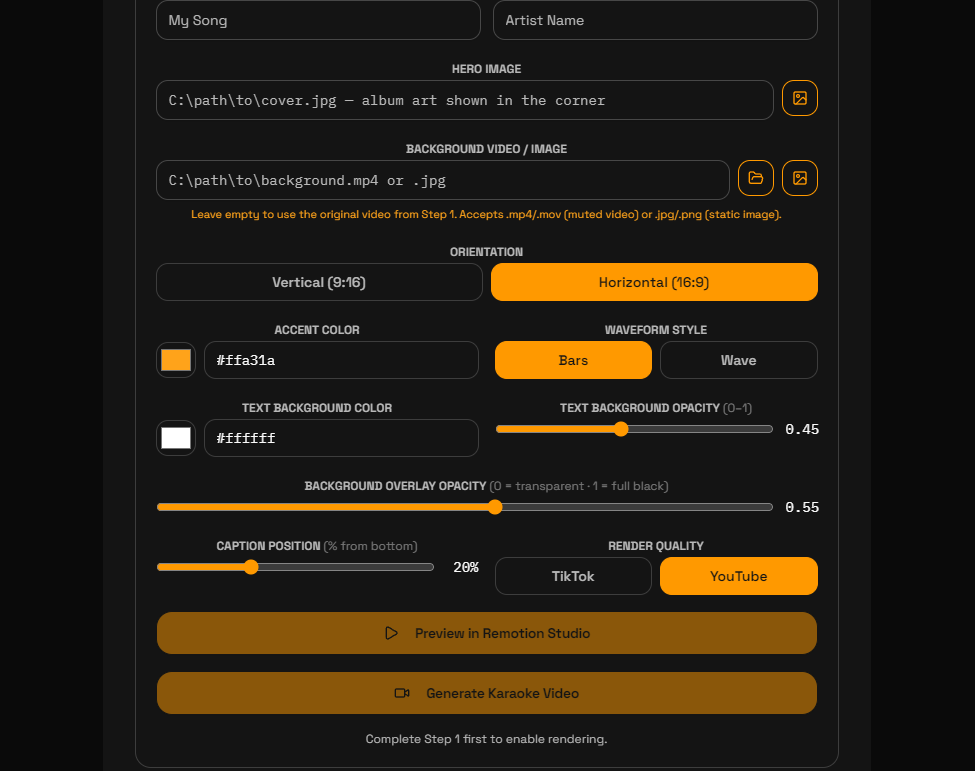The image size is (975, 771).
Task: Focus the hero image path field
Action: point(464,100)
